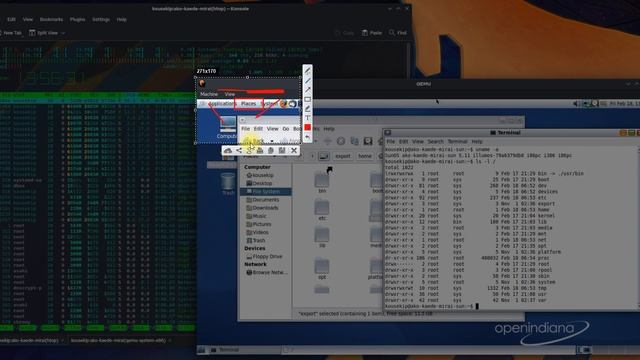The height and width of the screenshot is (360, 640).
Task: Select Downloads in file manager sidebar
Action: point(262,208)
